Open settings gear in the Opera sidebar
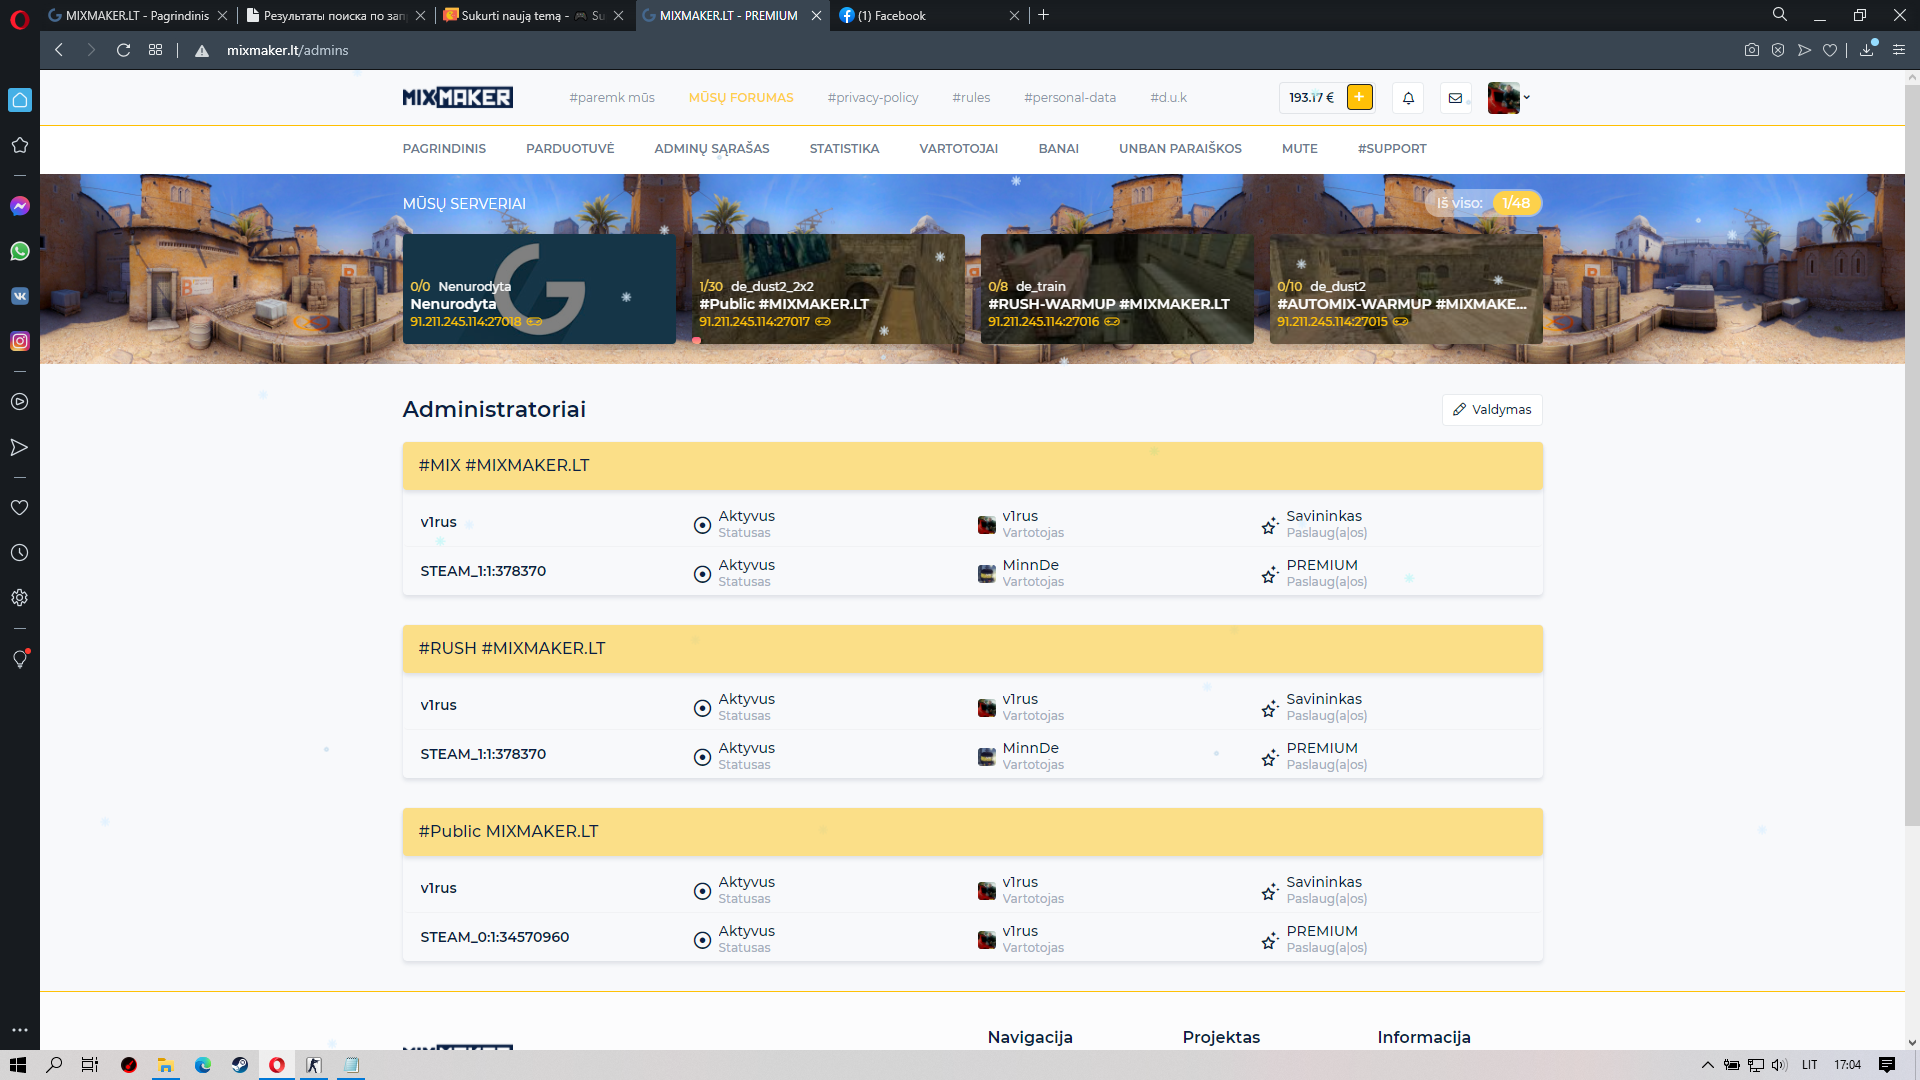 20,598
